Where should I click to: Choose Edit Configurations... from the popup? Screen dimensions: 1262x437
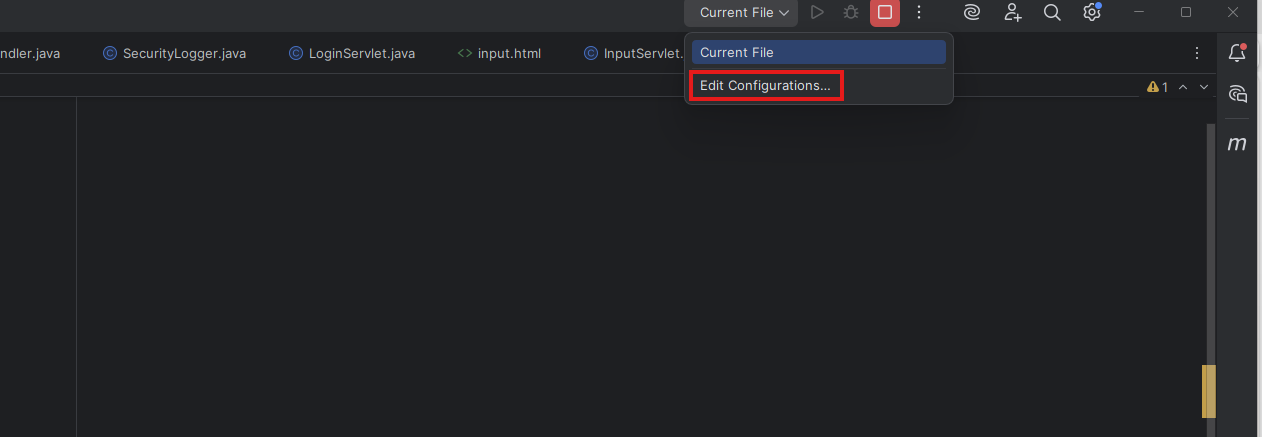click(765, 86)
